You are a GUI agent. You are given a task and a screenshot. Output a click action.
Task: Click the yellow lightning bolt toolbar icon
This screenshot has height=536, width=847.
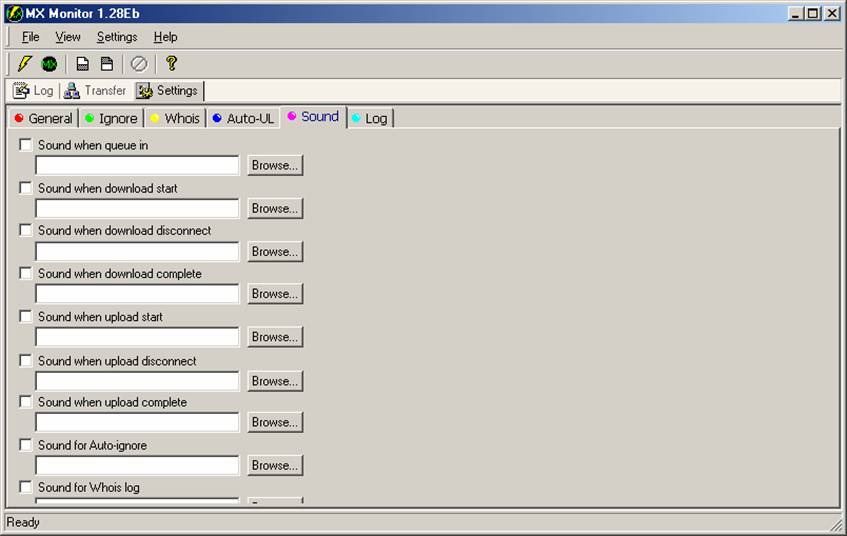click(24, 63)
